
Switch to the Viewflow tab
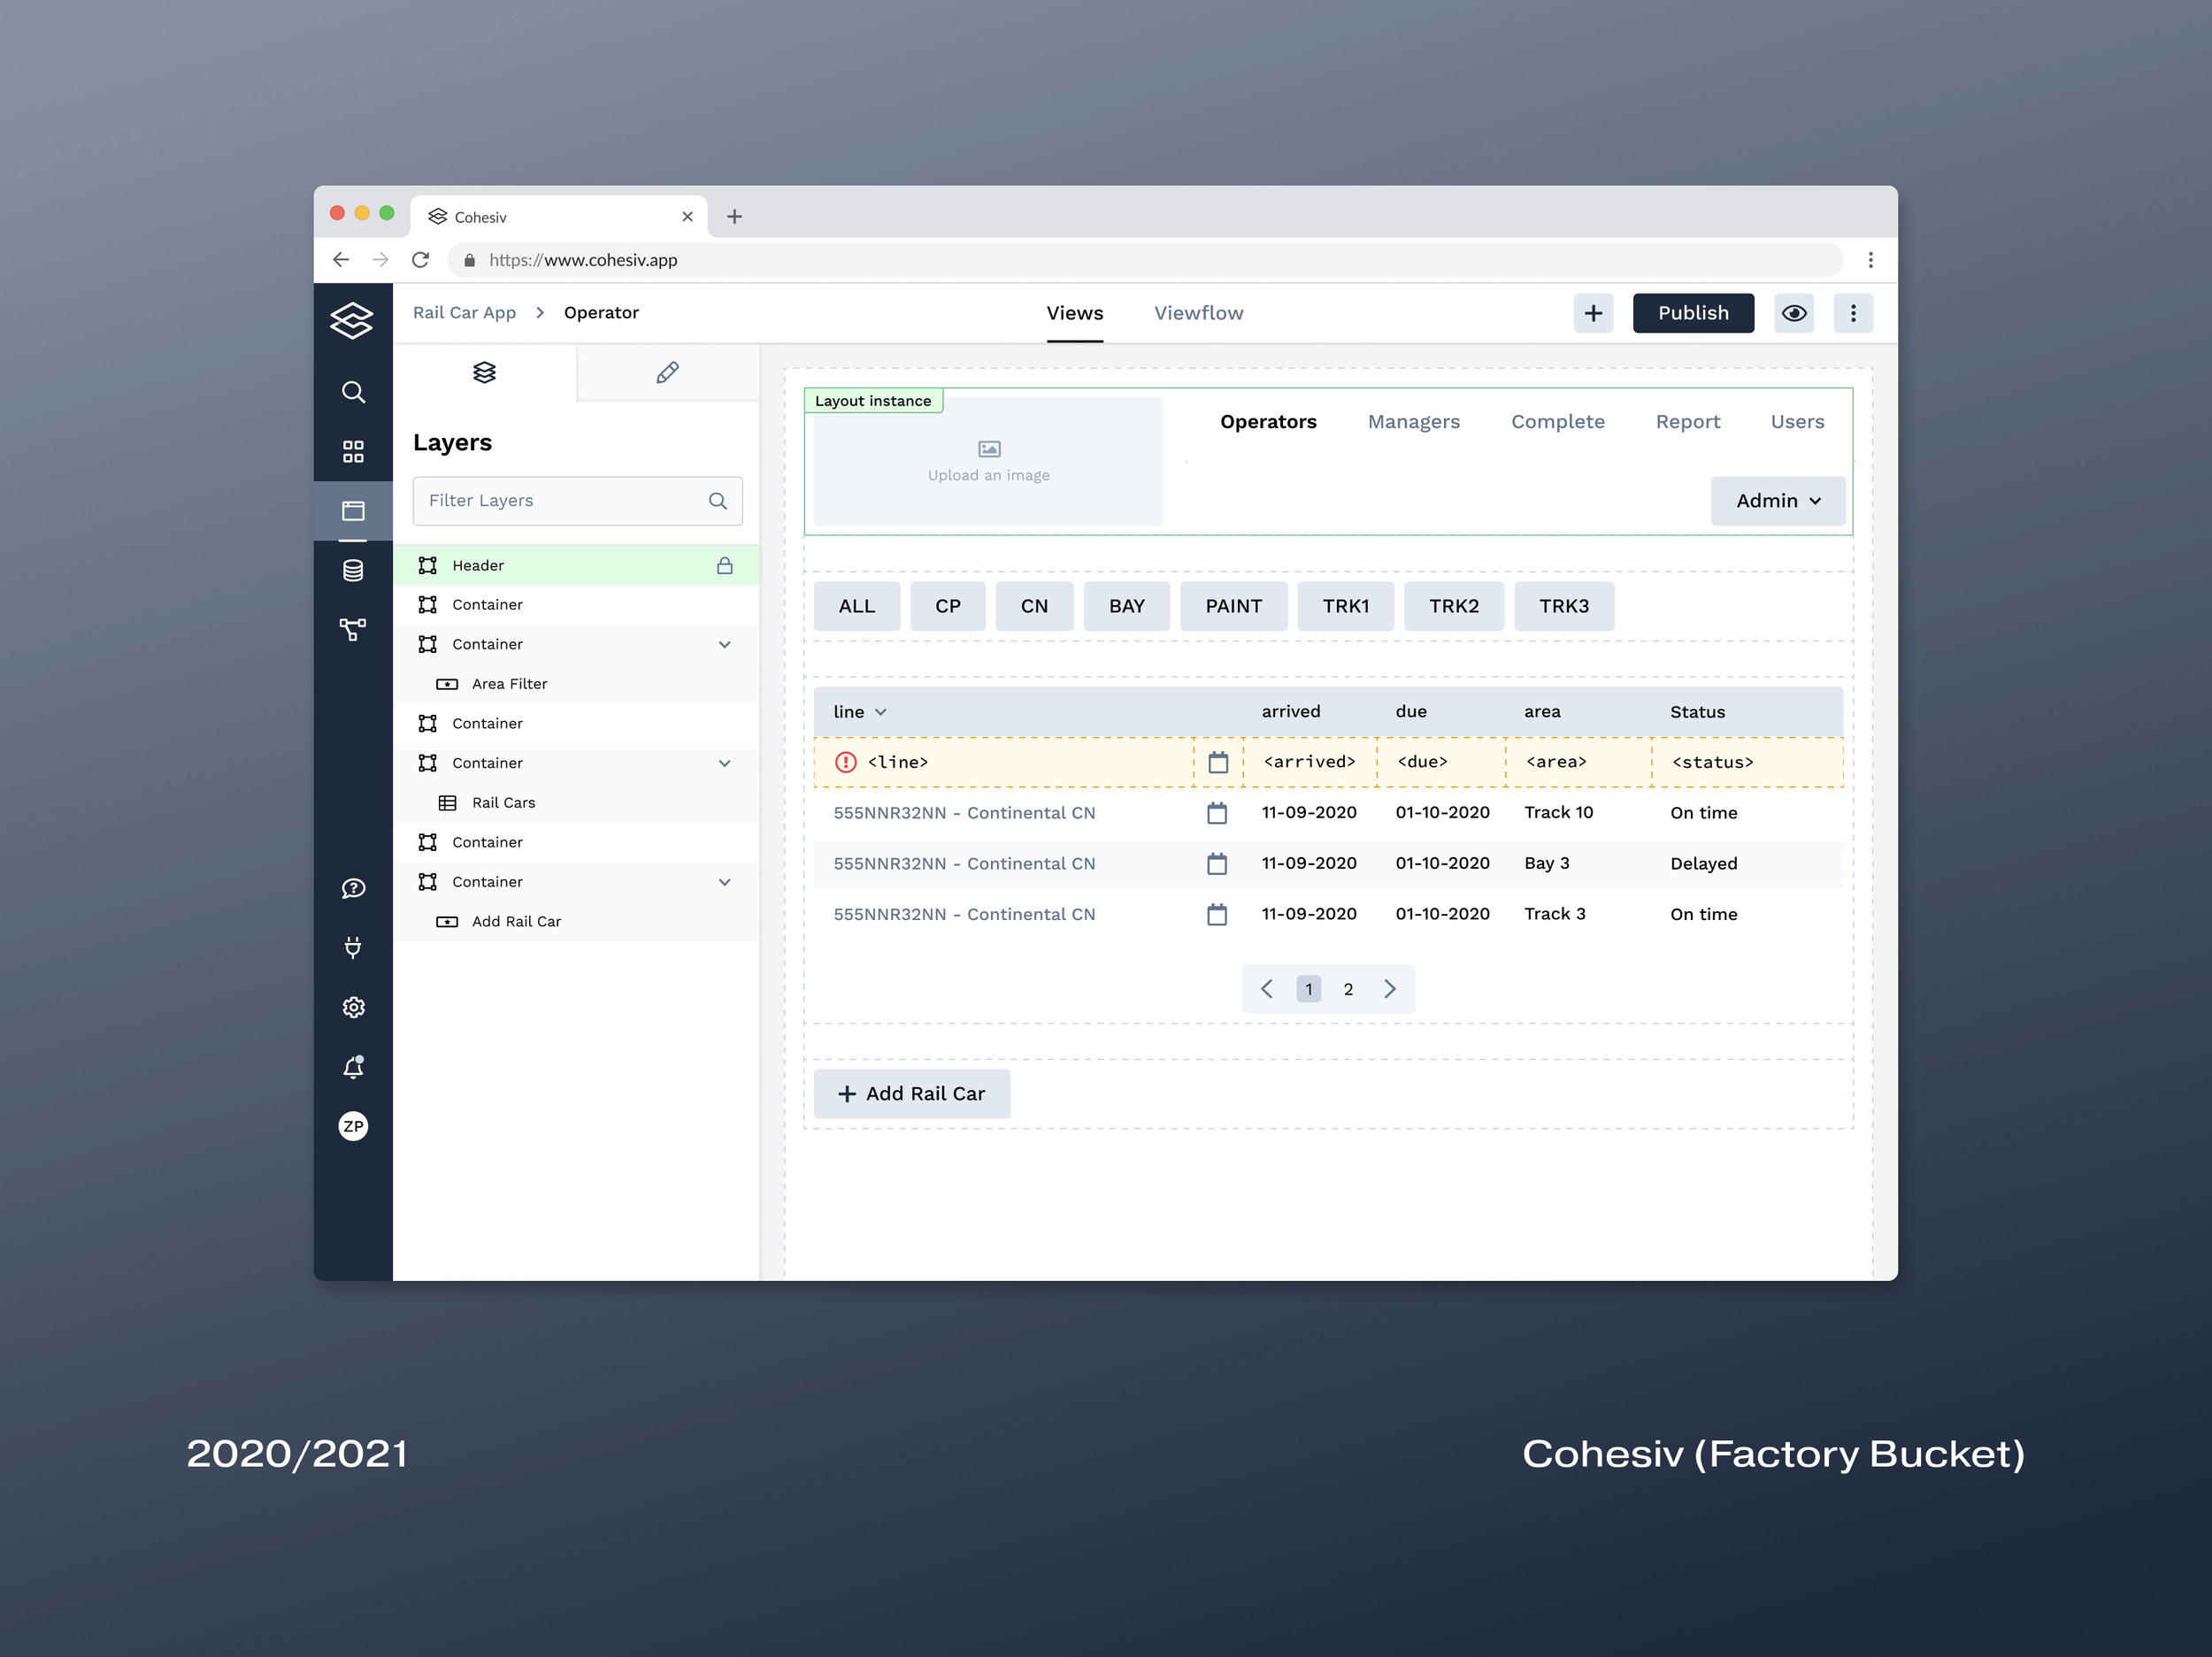tap(1198, 313)
